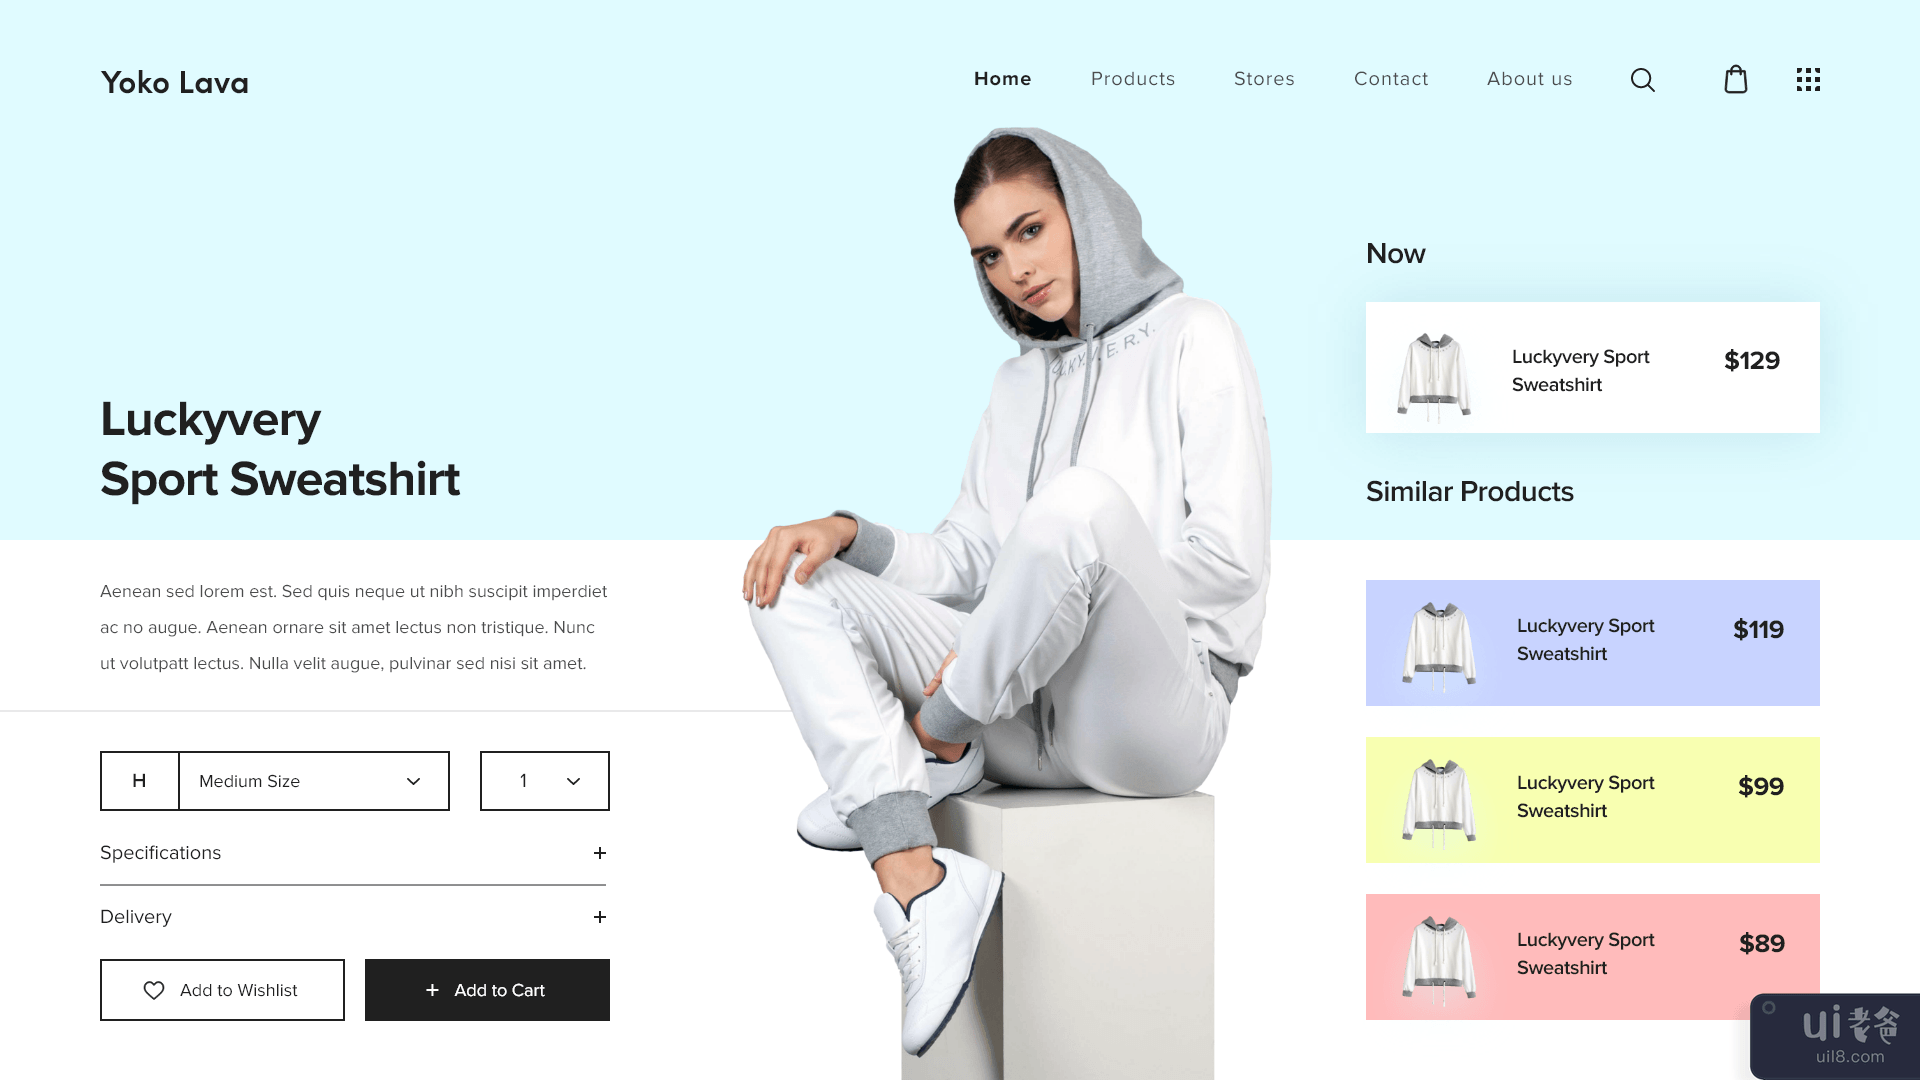Click the search icon in navbar

coord(1643,79)
